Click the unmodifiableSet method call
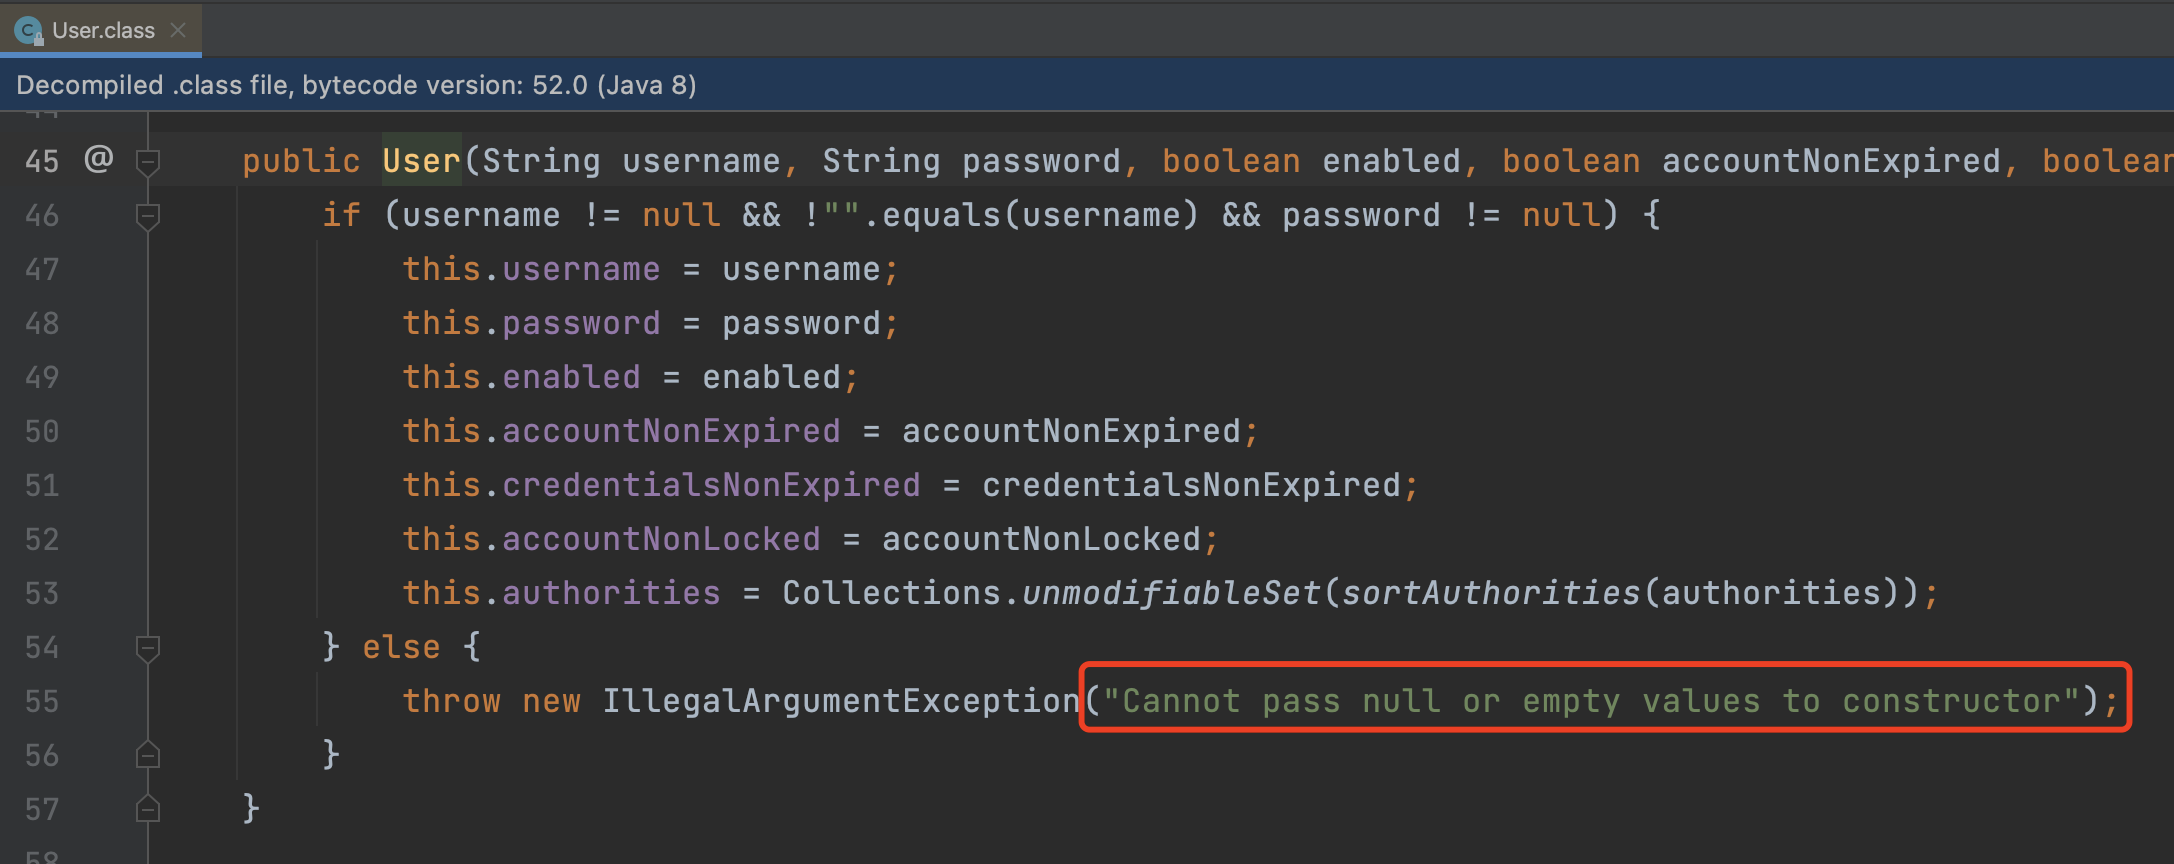This screenshot has width=2174, height=864. tap(1171, 593)
